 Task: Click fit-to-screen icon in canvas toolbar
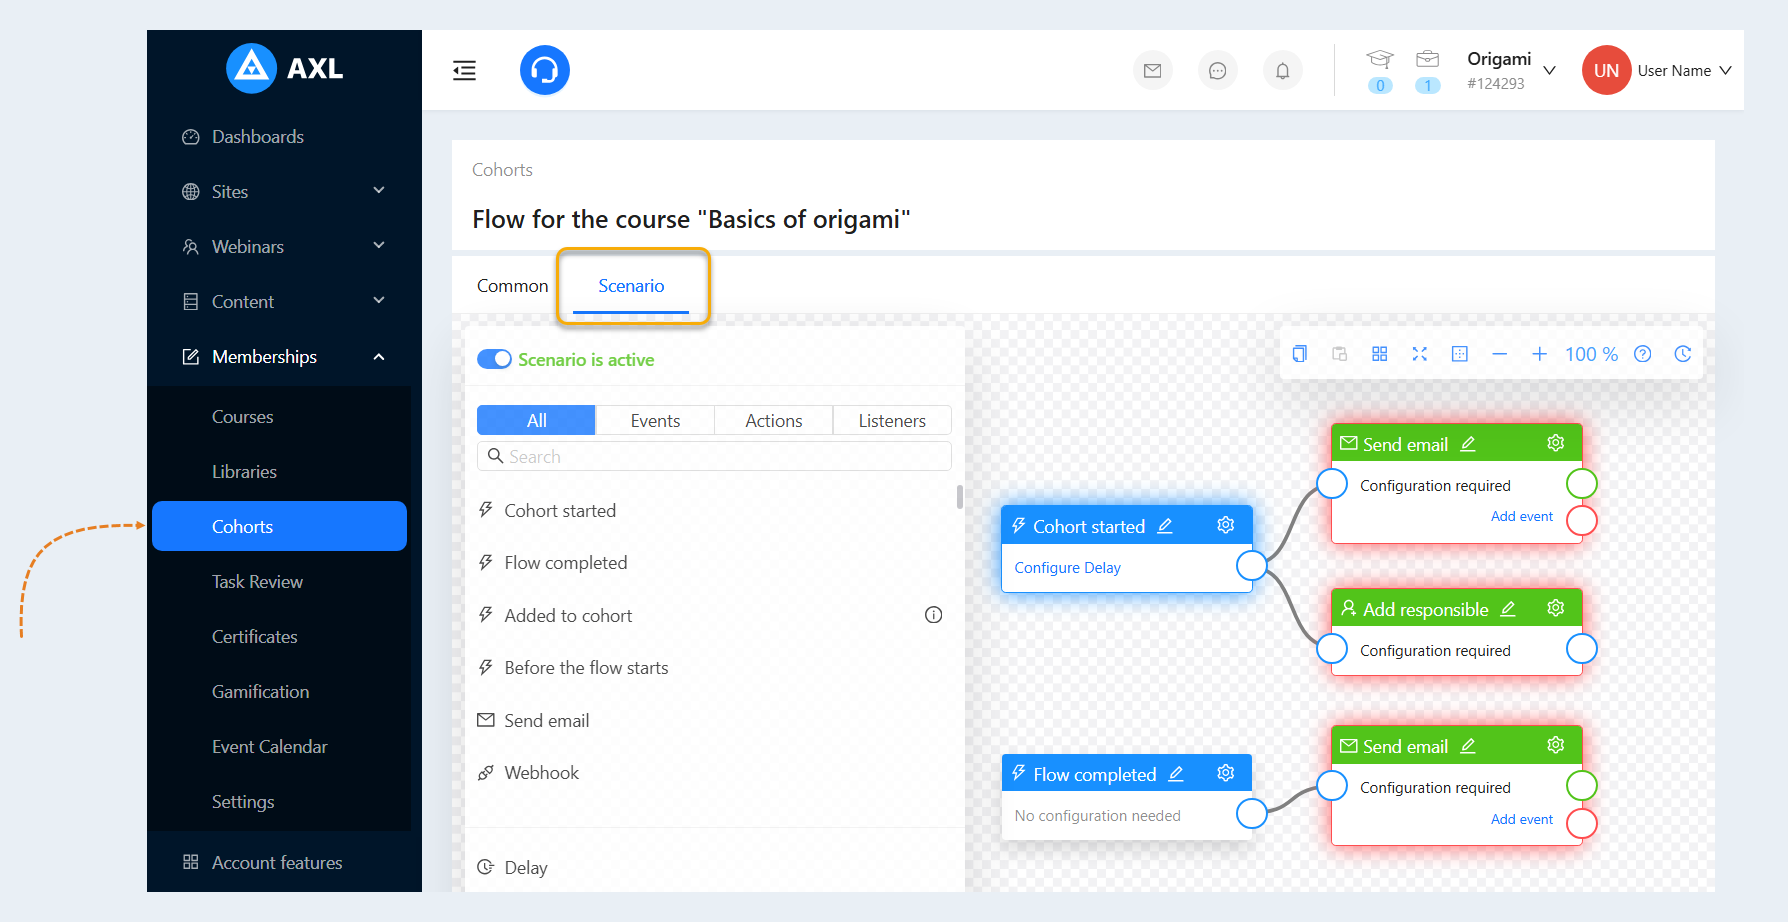point(1420,354)
